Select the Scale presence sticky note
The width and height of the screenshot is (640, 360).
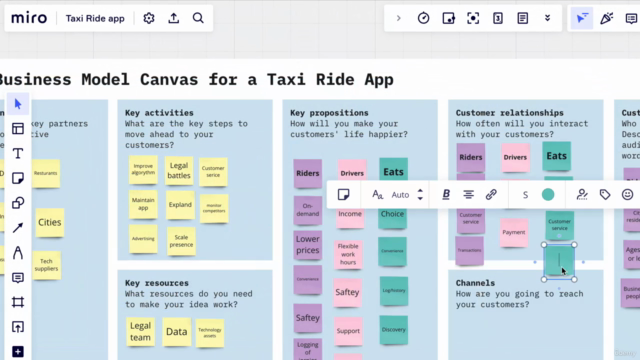181,241
